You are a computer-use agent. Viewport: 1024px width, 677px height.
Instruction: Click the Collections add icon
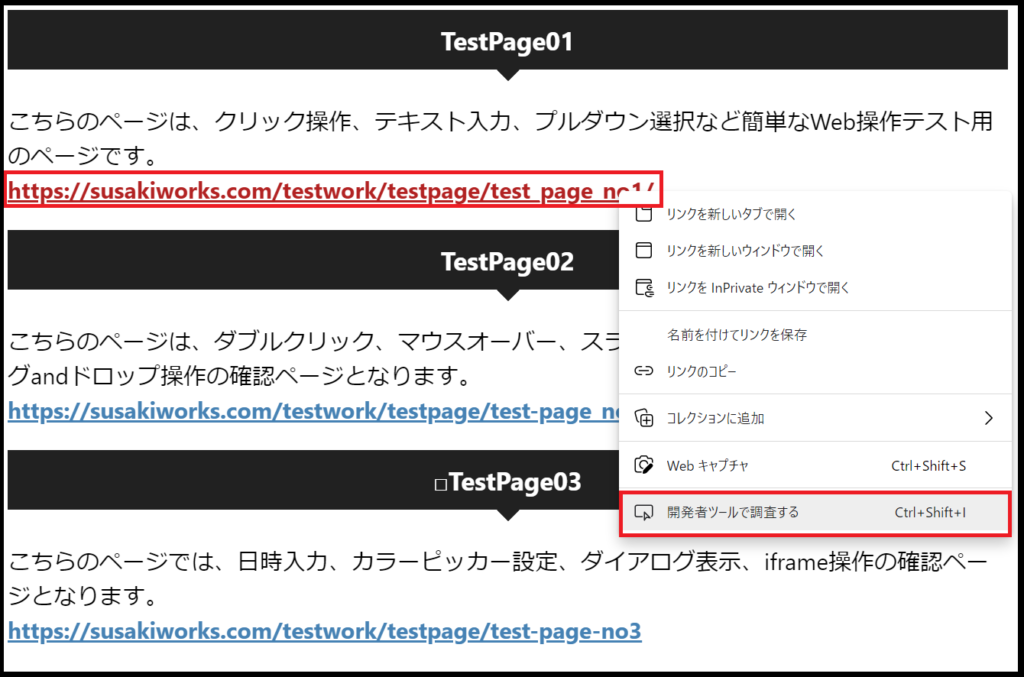645,418
